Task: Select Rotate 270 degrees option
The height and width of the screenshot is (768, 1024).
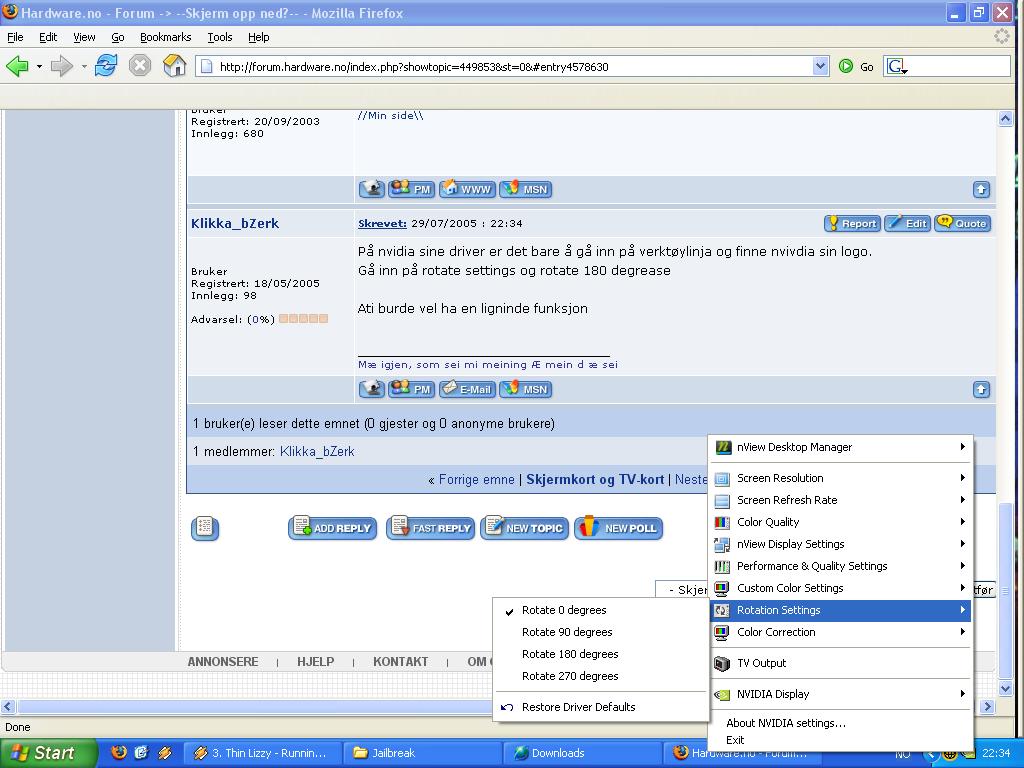Action: coord(601,677)
